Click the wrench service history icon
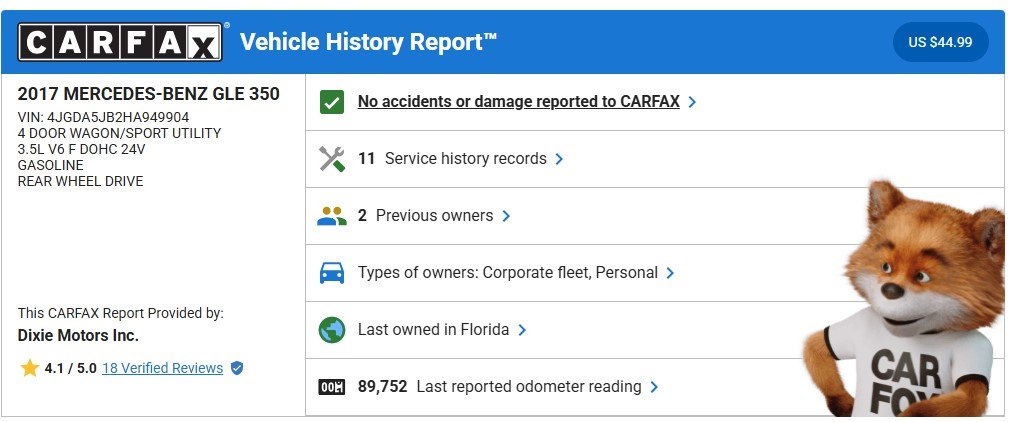 [x=331, y=159]
